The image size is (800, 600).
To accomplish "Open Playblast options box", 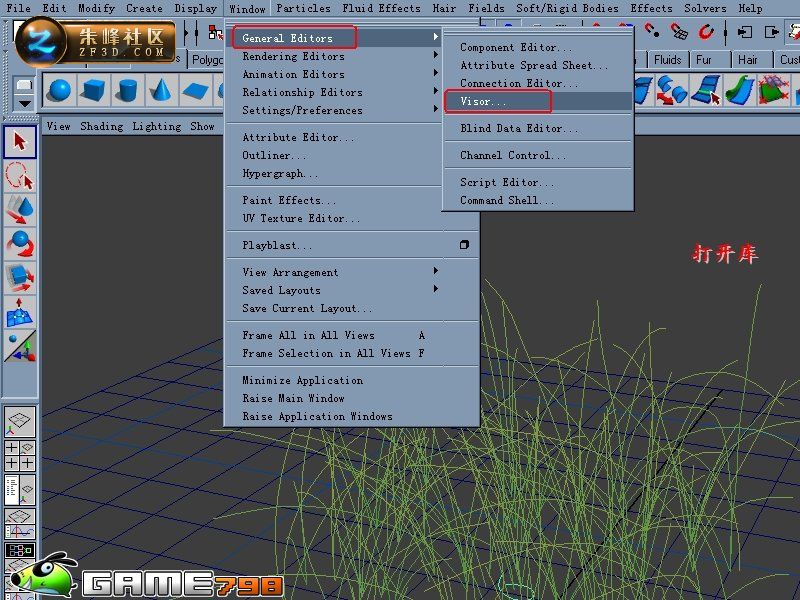I will tap(464, 245).
